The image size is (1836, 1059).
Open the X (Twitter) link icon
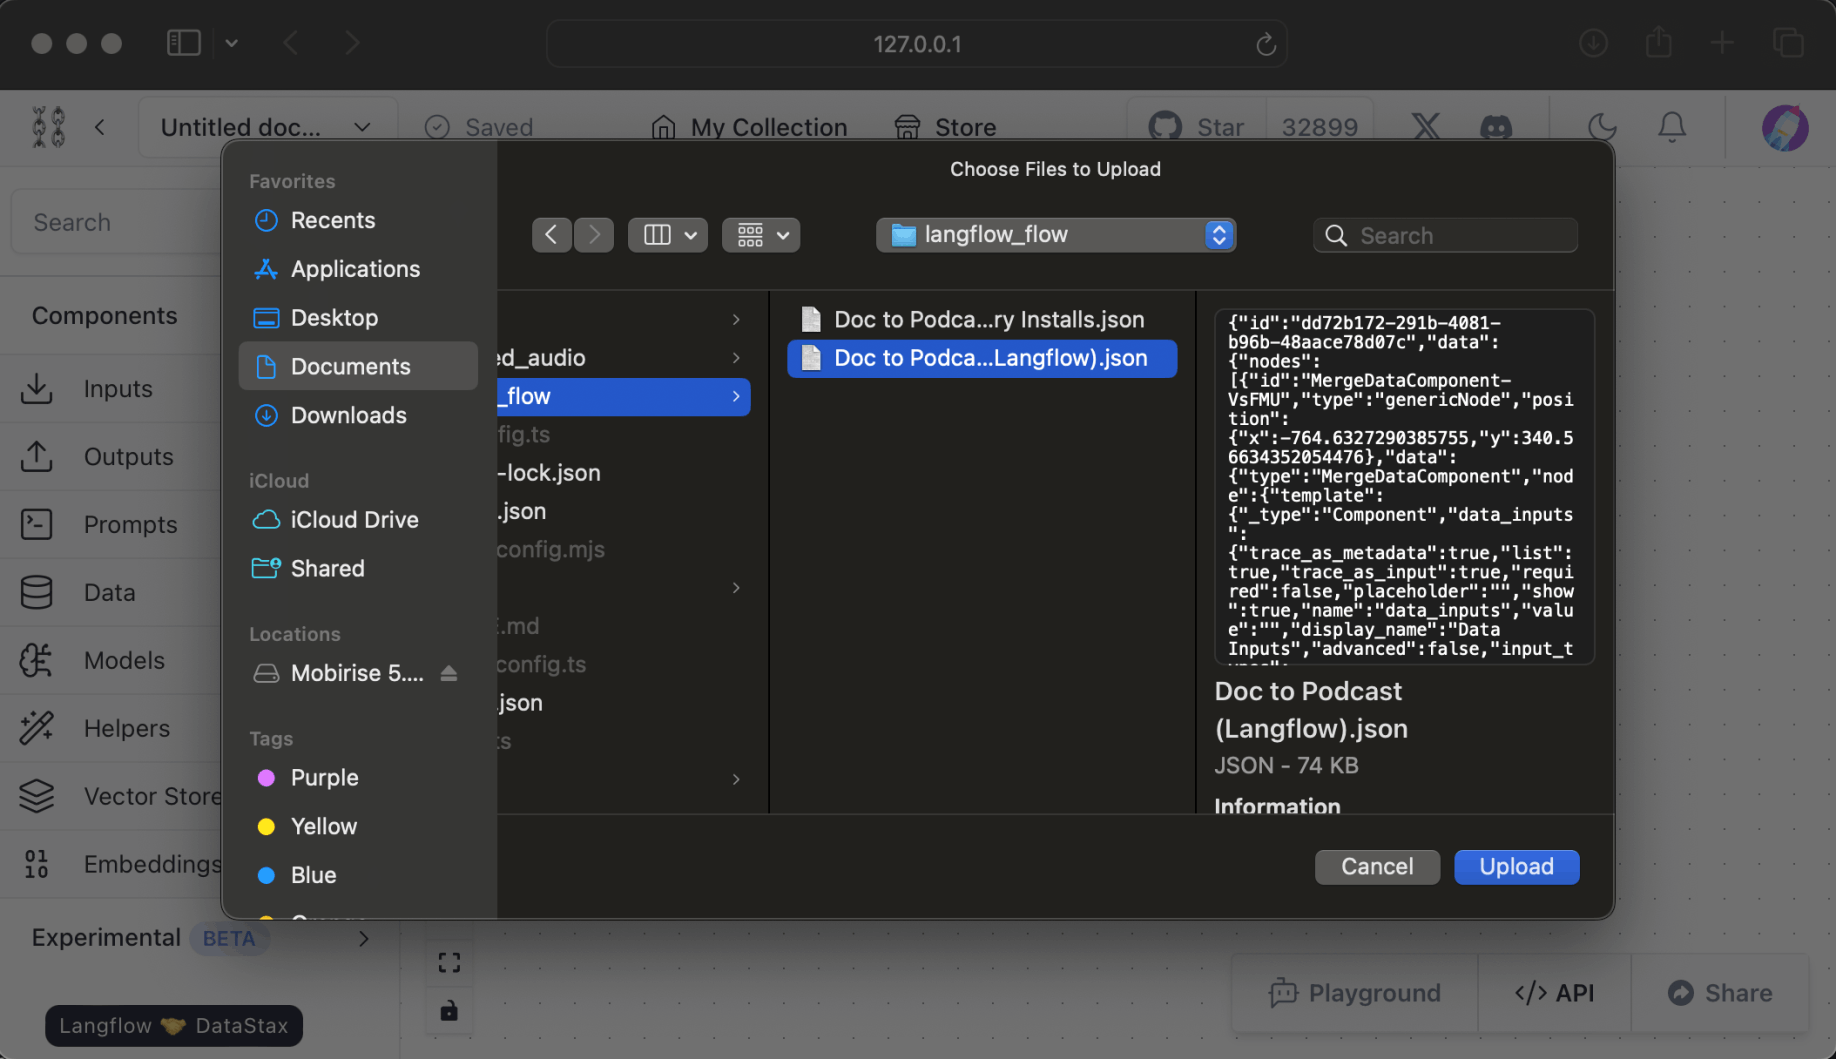[x=1426, y=127]
